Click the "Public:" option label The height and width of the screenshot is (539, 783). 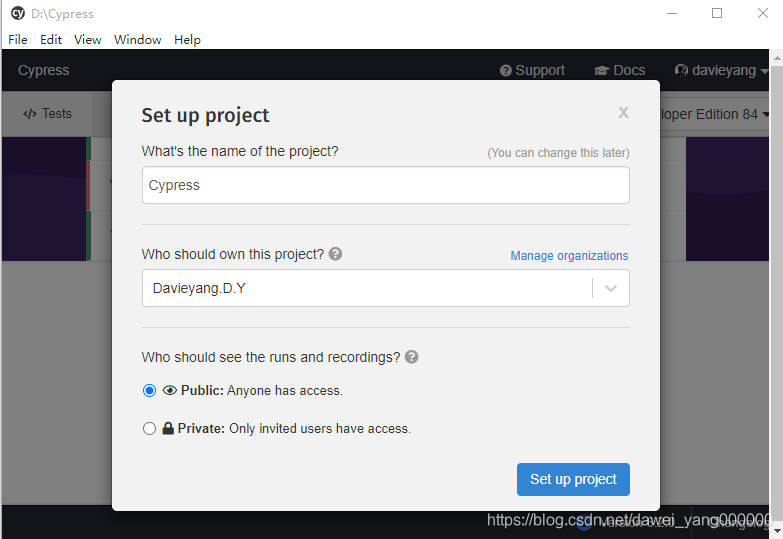coord(202,390)
